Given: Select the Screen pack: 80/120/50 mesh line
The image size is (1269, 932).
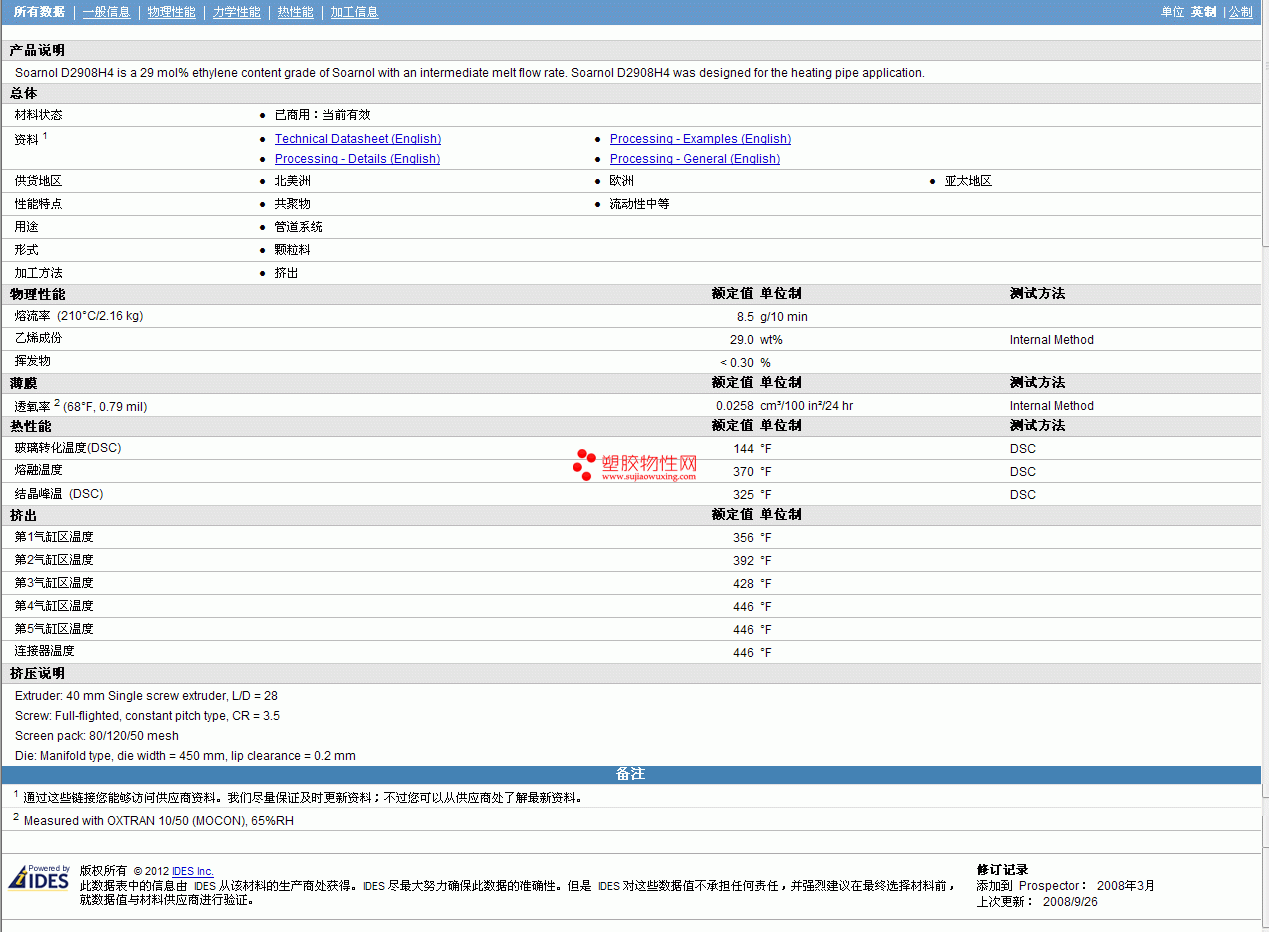Looking at the screenshot, I should point(97,736).
